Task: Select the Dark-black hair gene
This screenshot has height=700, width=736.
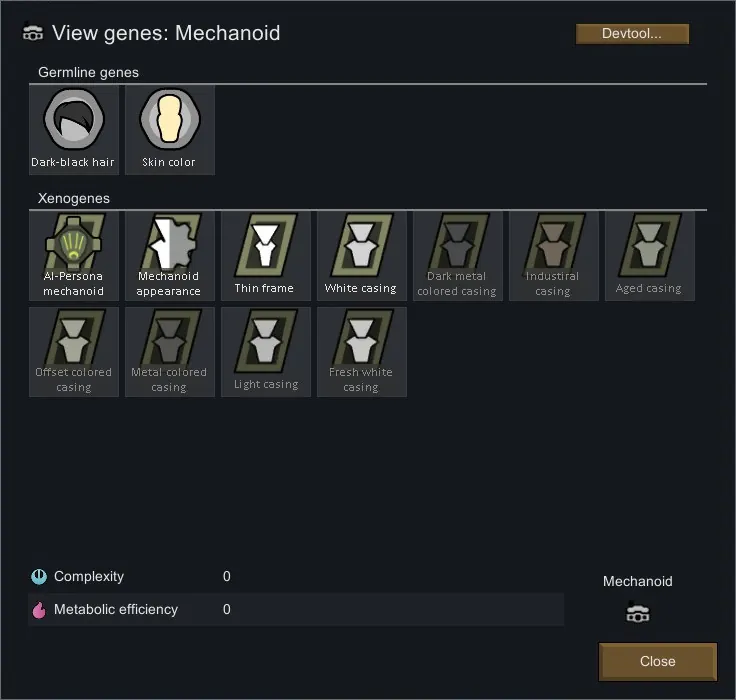Action: (74, 130)
